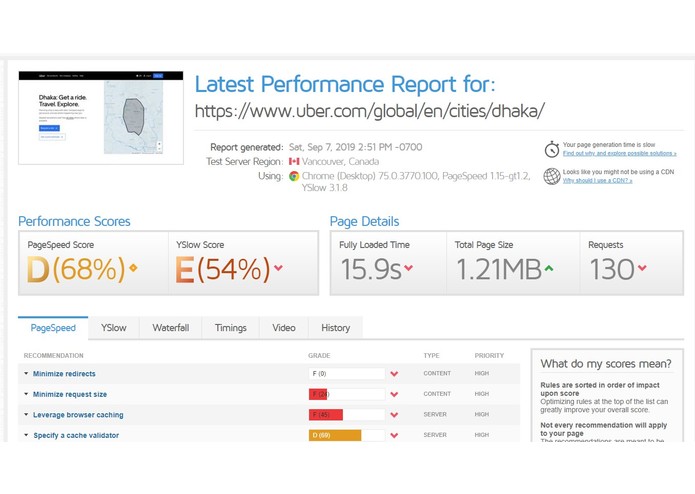Click the red chevron on Minimize request size row
The height and width of the screenshot is (494, 695).
click(x=394, y=394)
